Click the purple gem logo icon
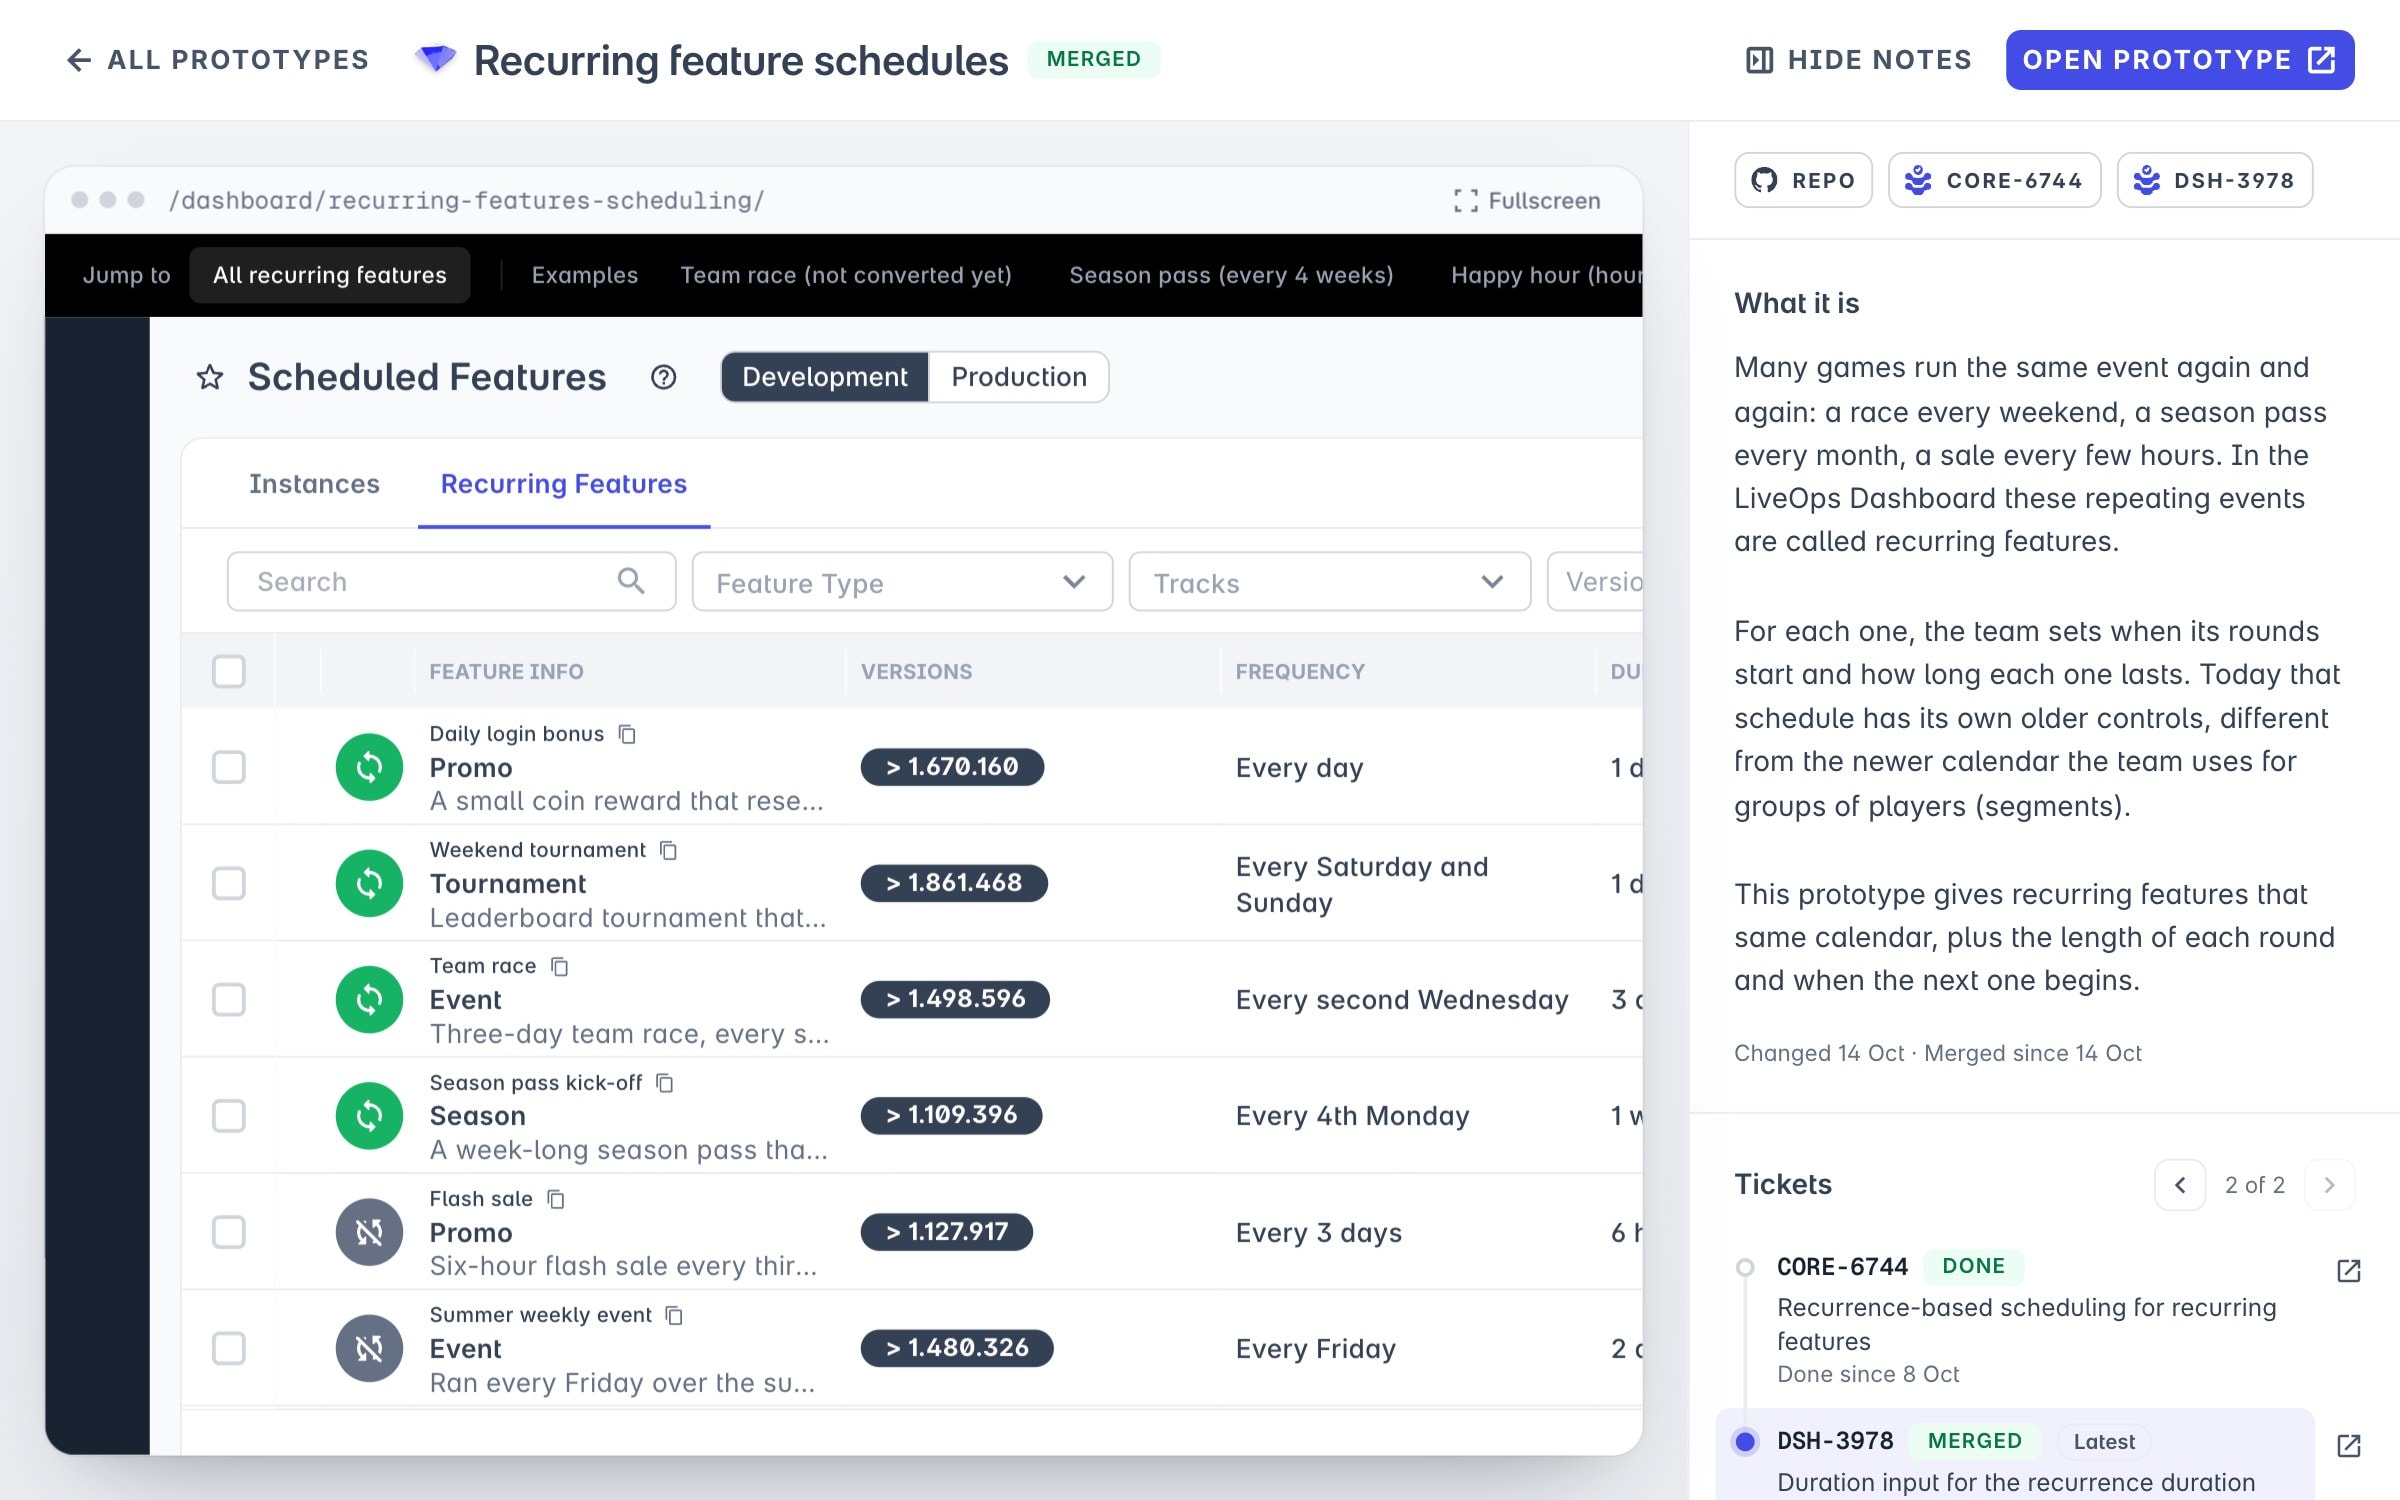 [435, 59]
